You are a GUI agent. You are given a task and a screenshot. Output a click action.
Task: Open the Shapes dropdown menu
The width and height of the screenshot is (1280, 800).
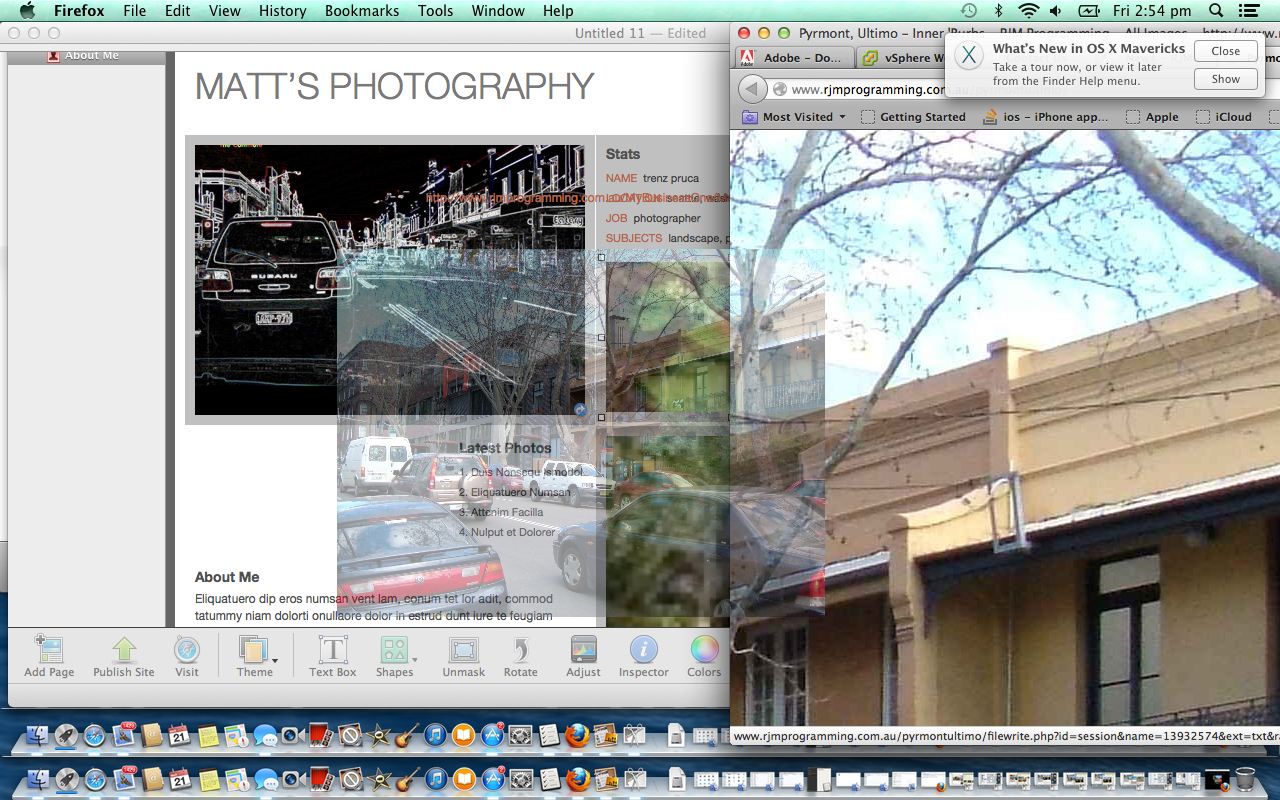(x=395, y=656)
